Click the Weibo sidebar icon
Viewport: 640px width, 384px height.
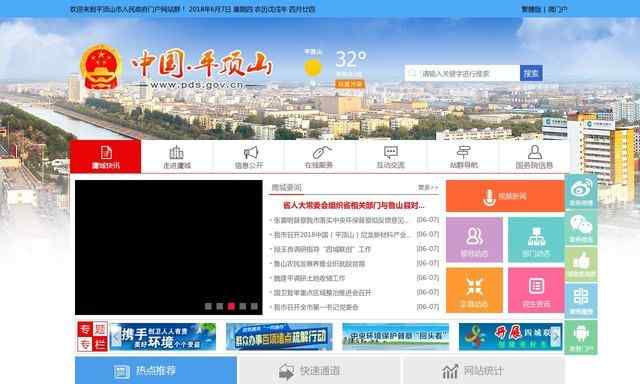point(581,191)
